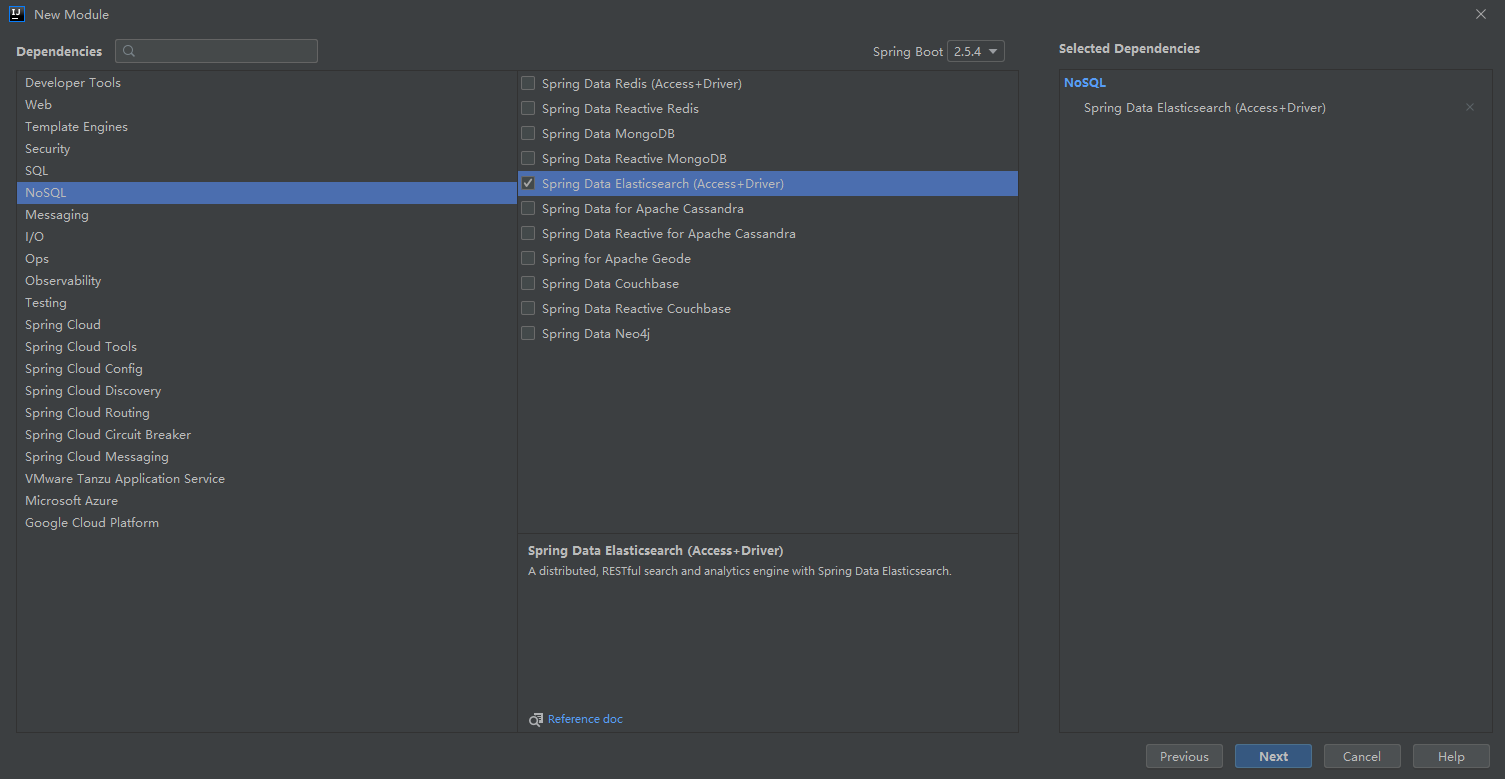1505x779 pixels.
Task: Open the Messaging category
Action: 266,214
